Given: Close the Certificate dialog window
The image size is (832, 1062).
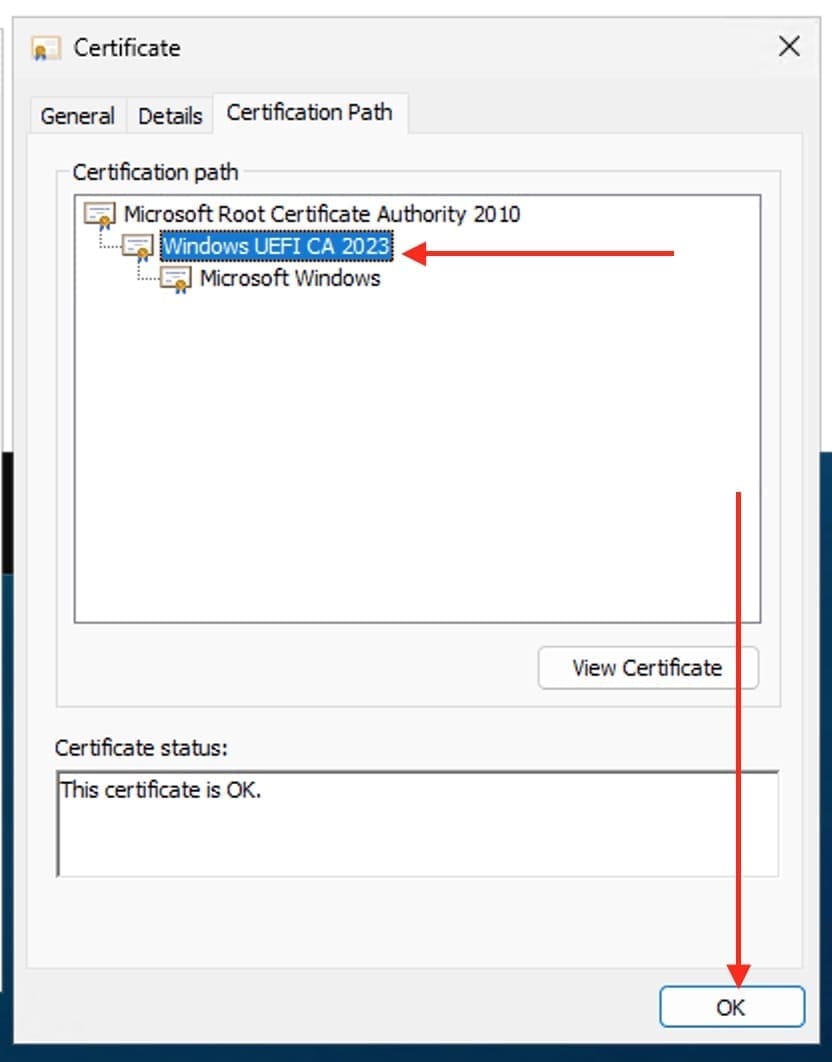Looking at the screenshot, I should click(789, 47).
